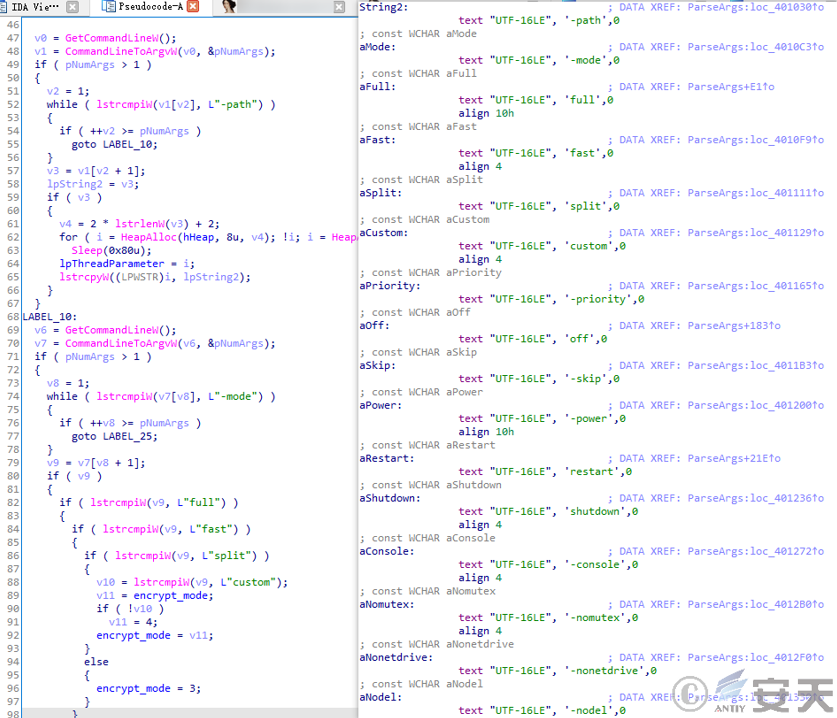Screen dimensions: 837x718
Task: Select lpString2 = v3 assignment
Action: pos(93,184)
